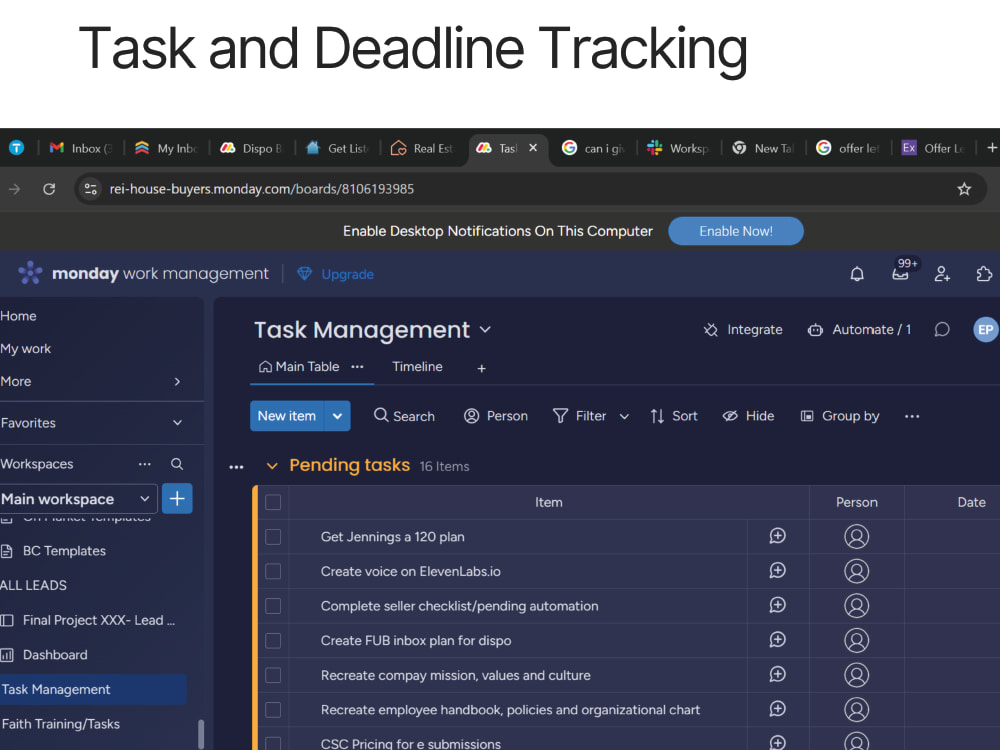Screen dimensions: 1000x750
Task: Open the Worksp Slack browser tab
Action: [x=679, y=148]
